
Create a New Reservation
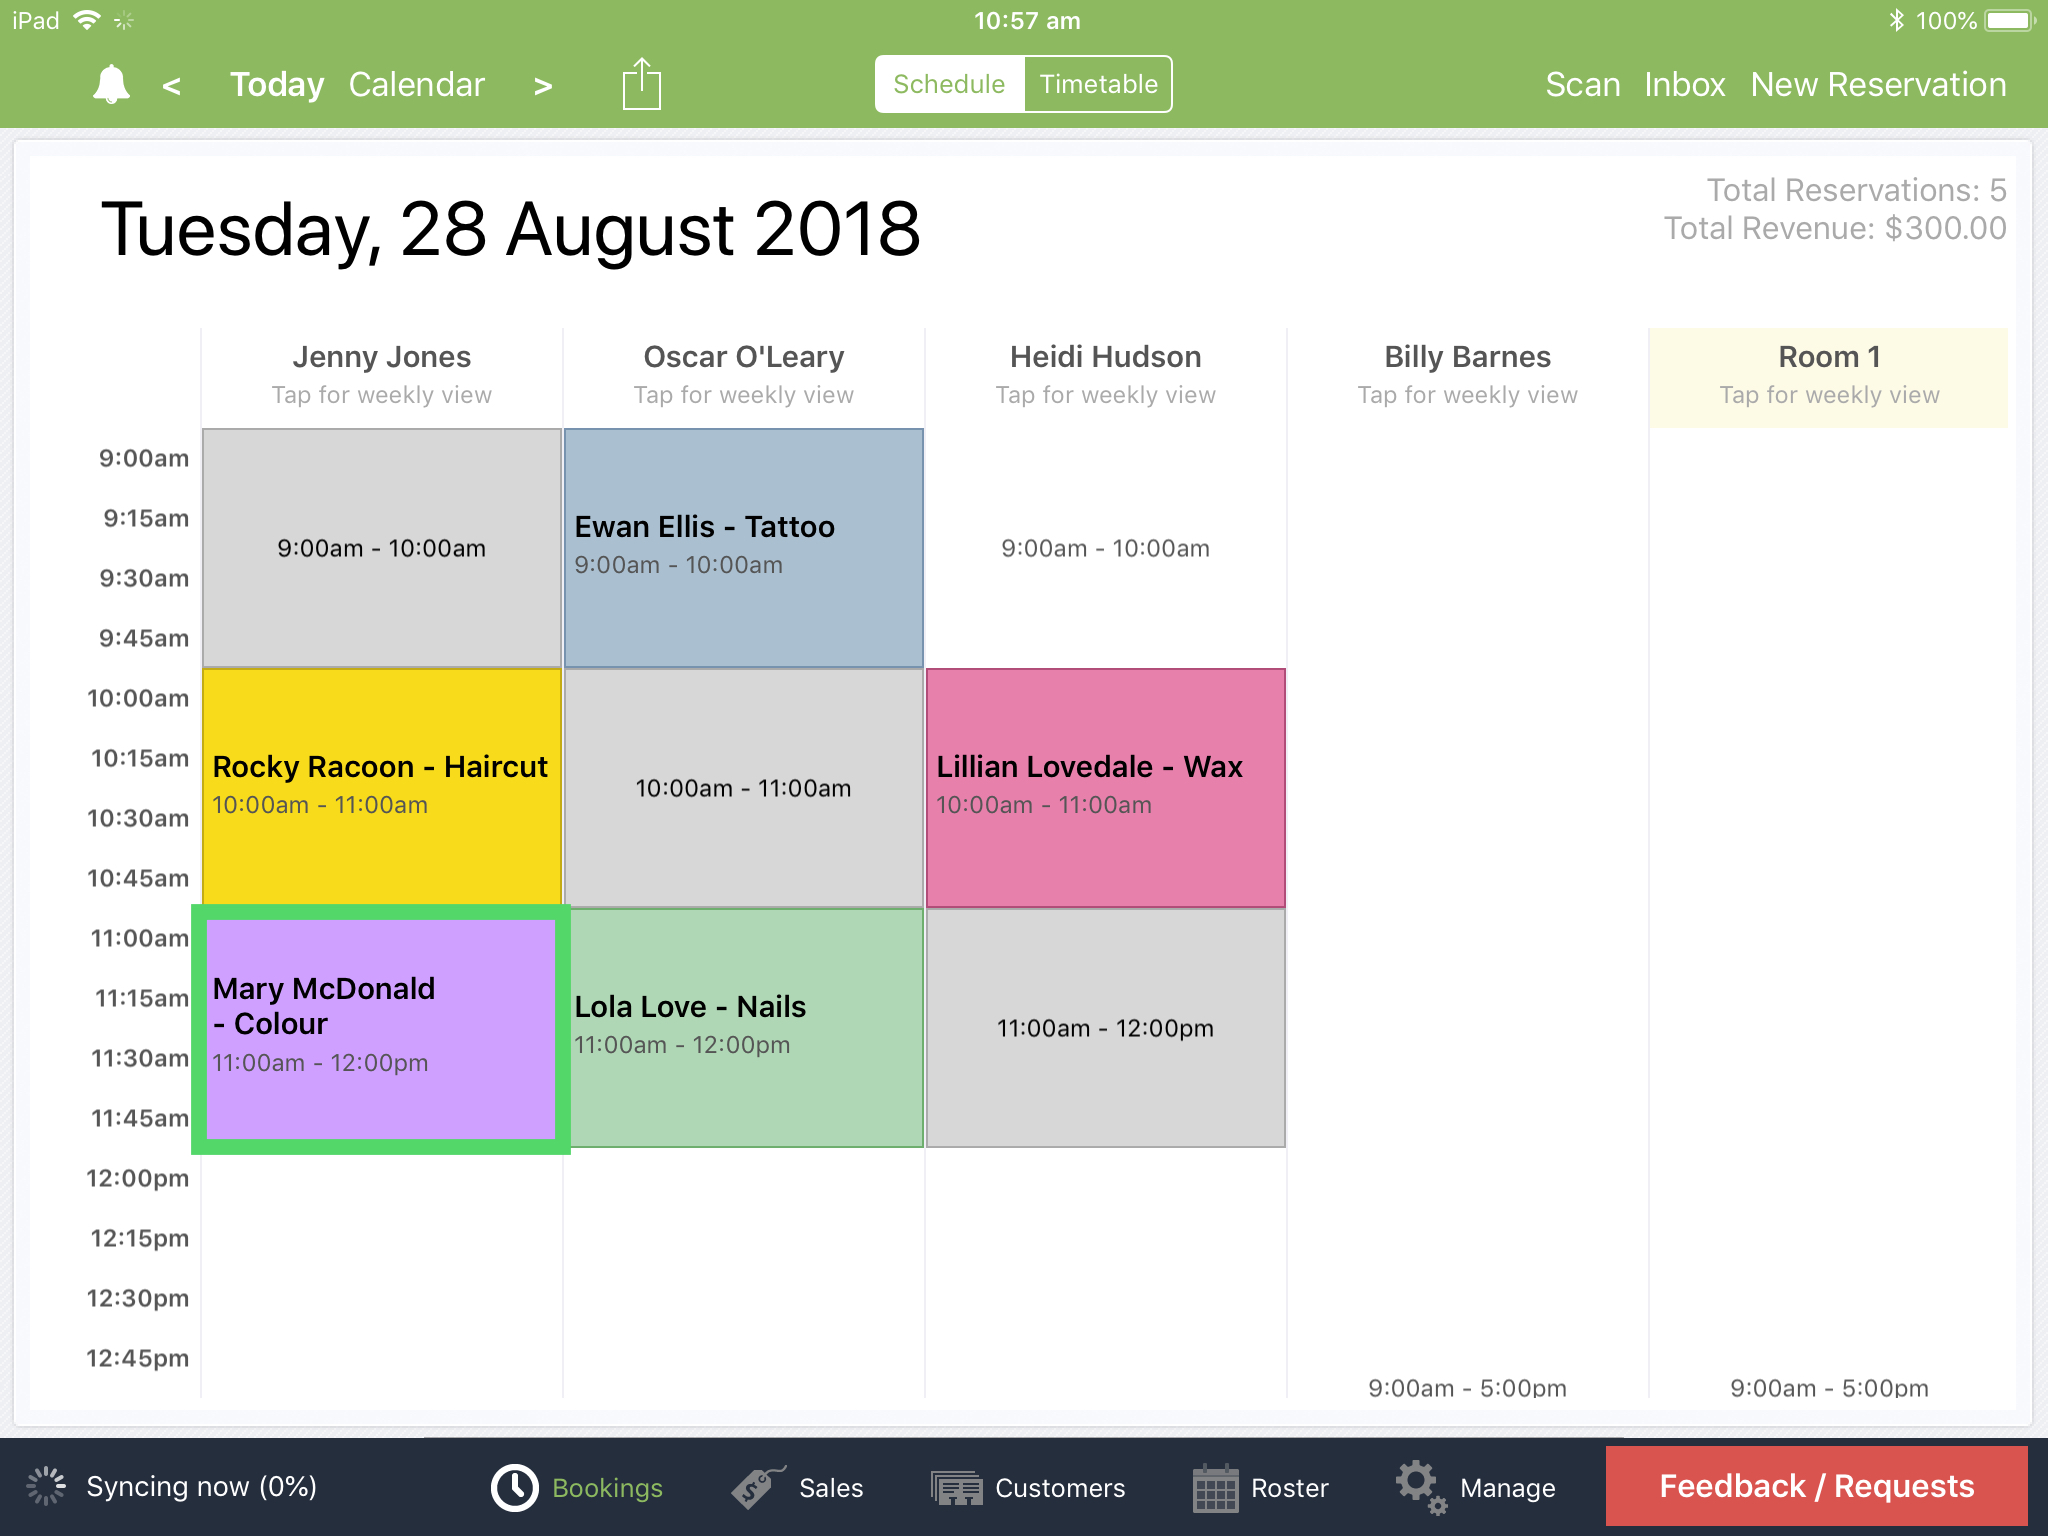pos(1878,85)
